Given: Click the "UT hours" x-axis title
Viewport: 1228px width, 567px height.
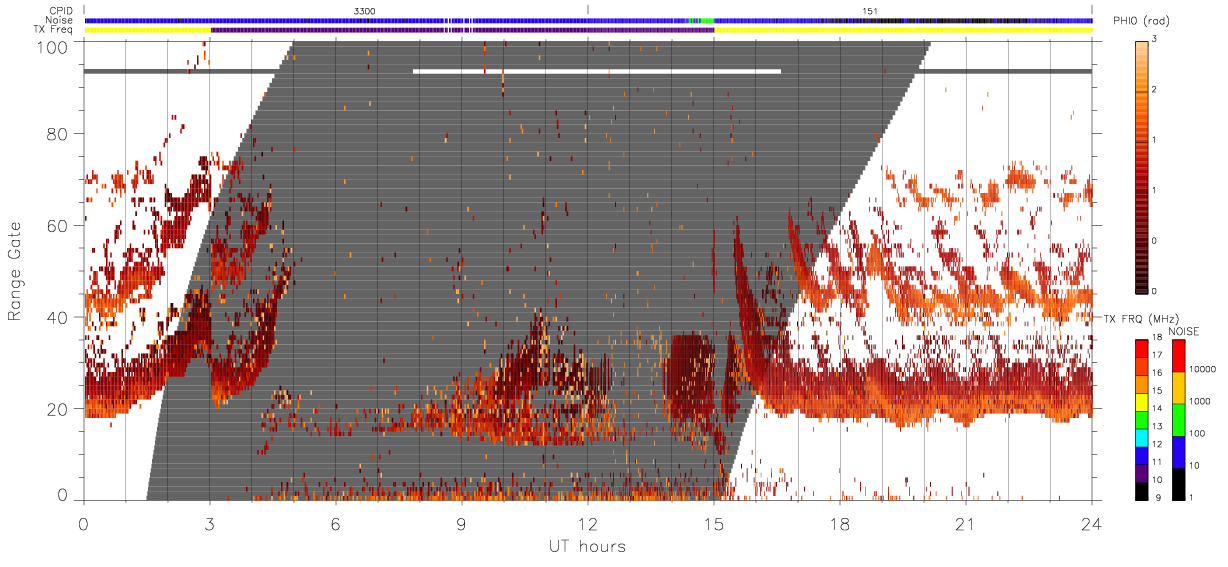Looking at the screenshot, I should click(587, 546).
